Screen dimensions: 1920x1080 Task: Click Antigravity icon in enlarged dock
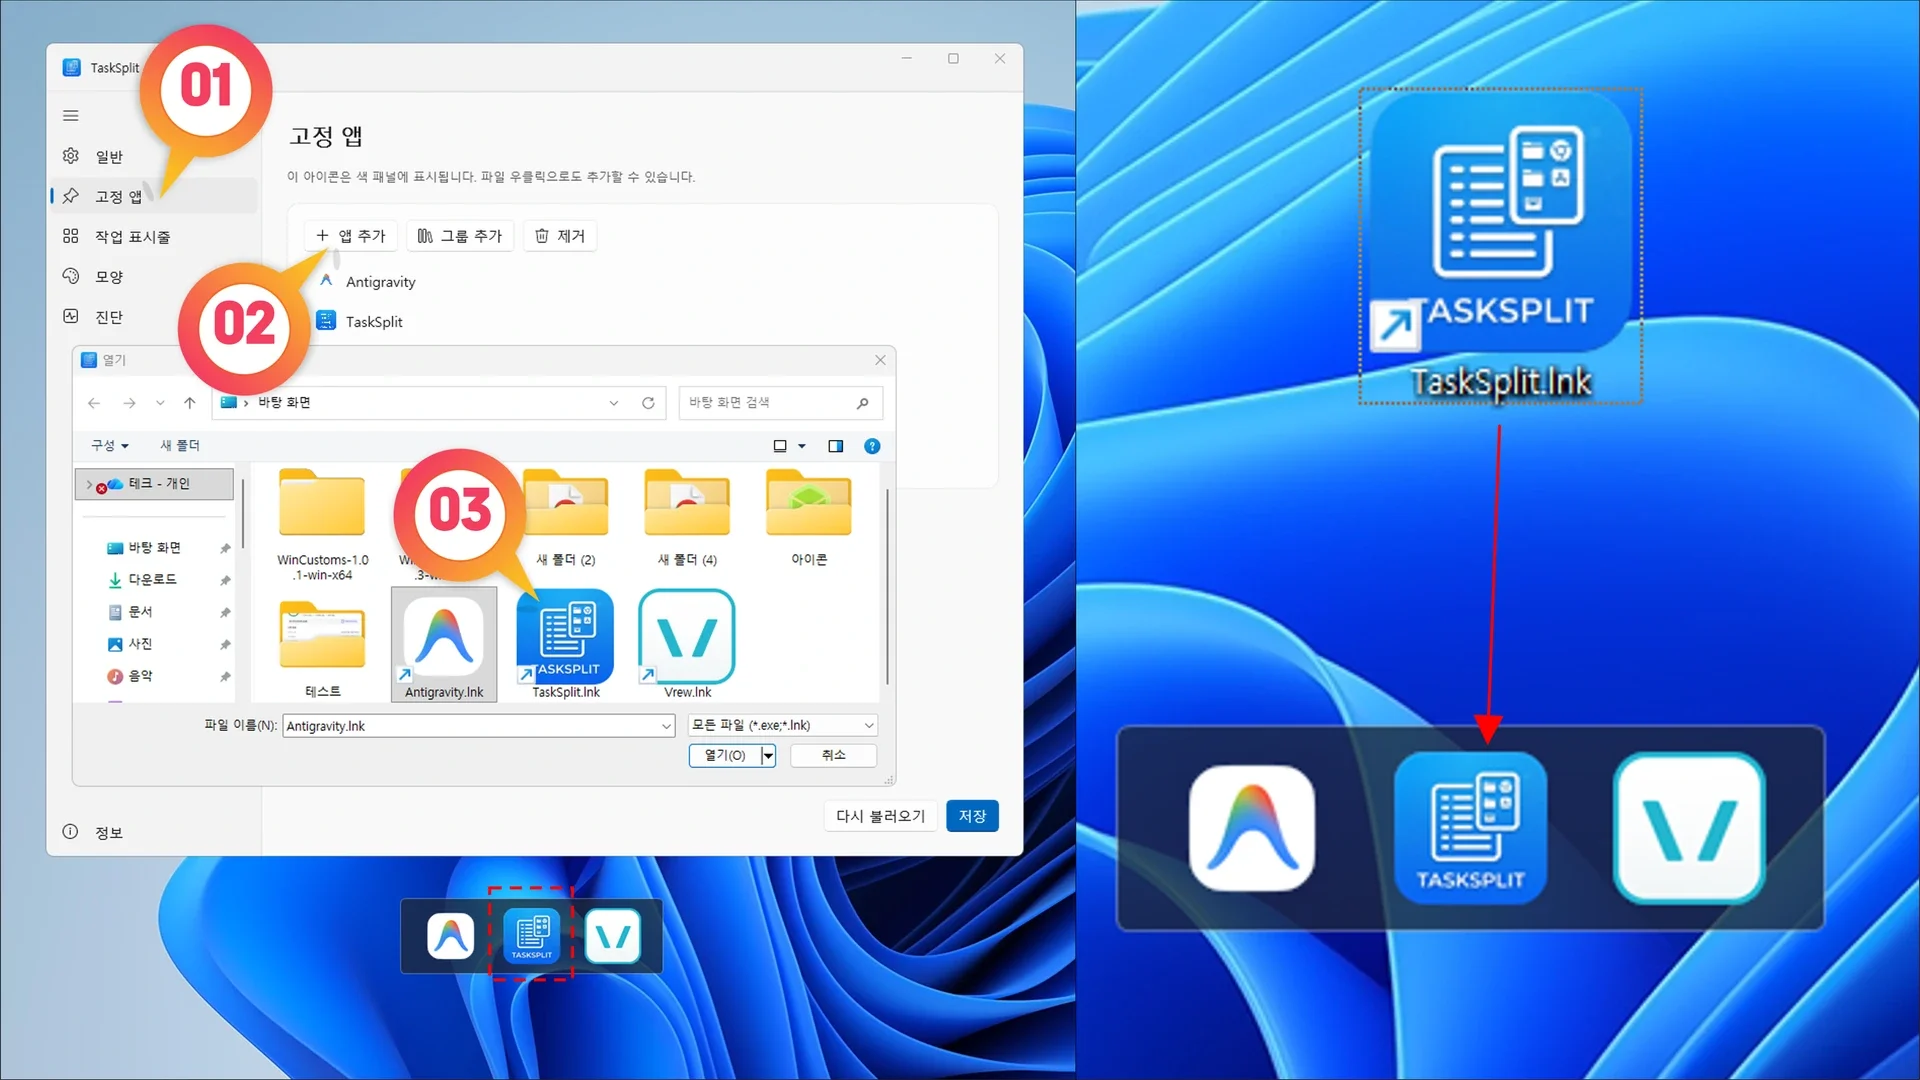coord(1252,829)
